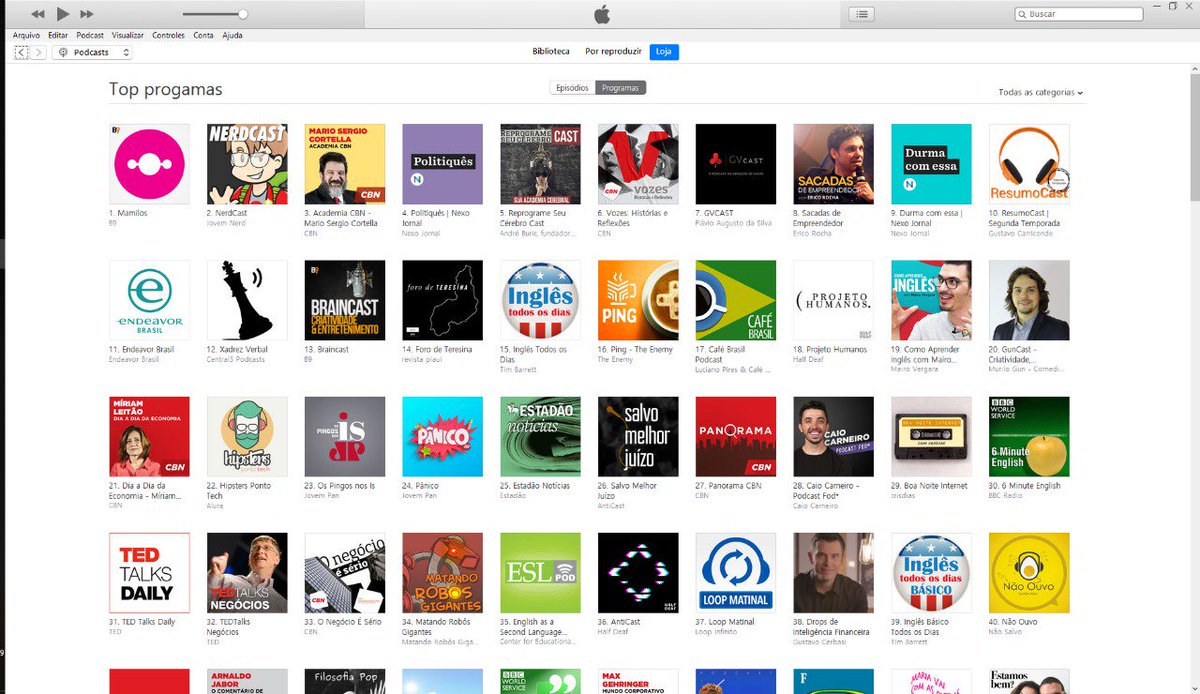The image size is (1200, 694).
Task: Click the '15. Inglês Todos os Dias' title
Action: click(x=534, y=354)
